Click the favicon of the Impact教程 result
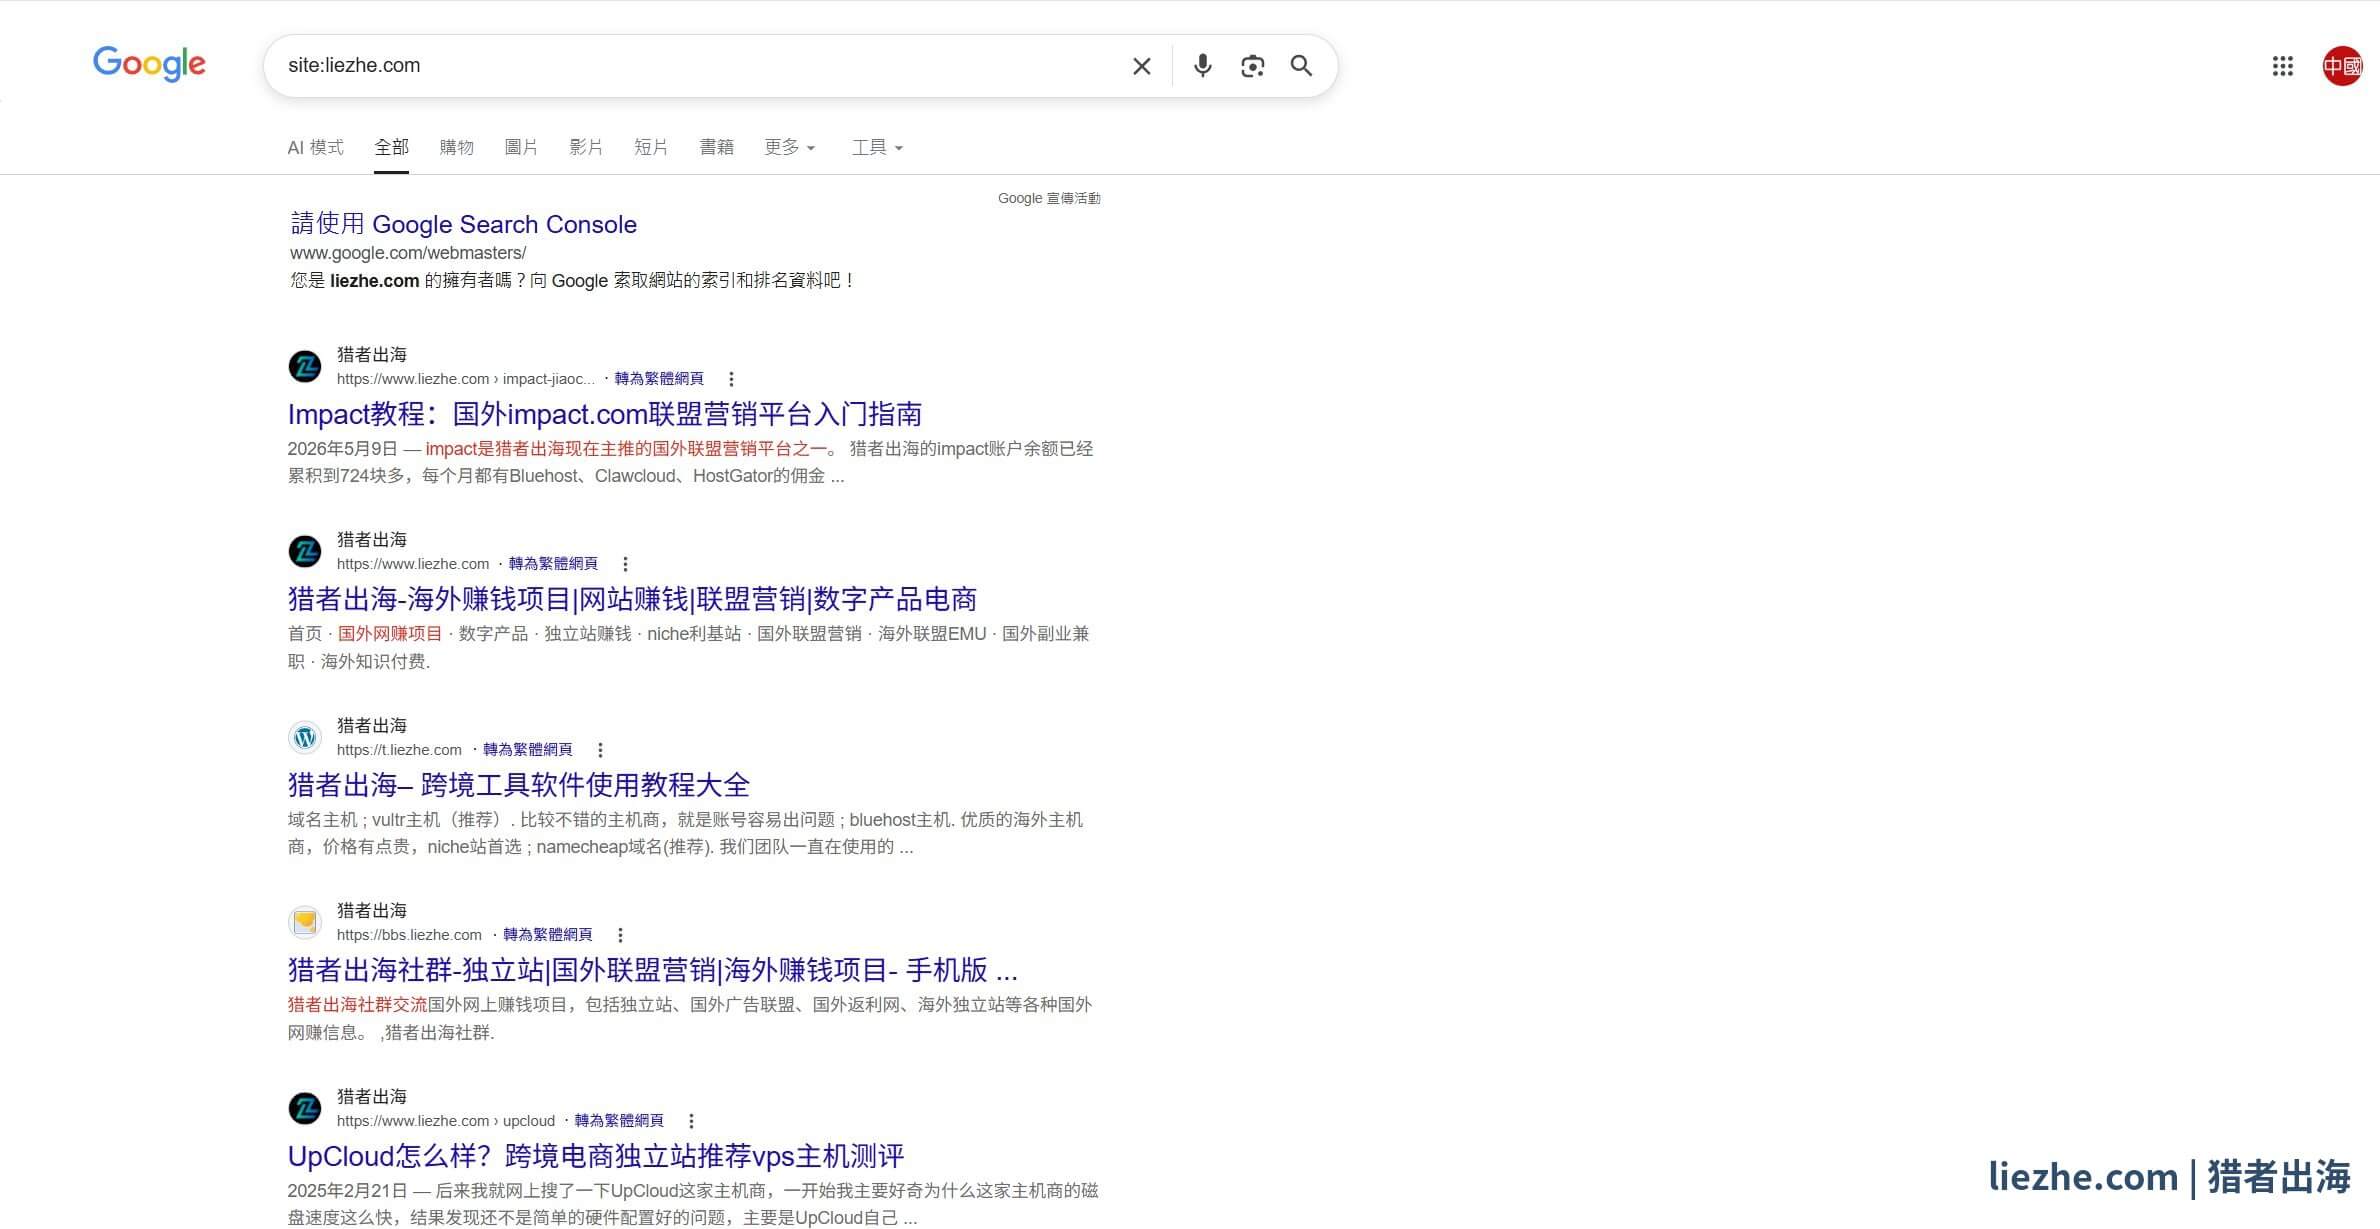 305,366
